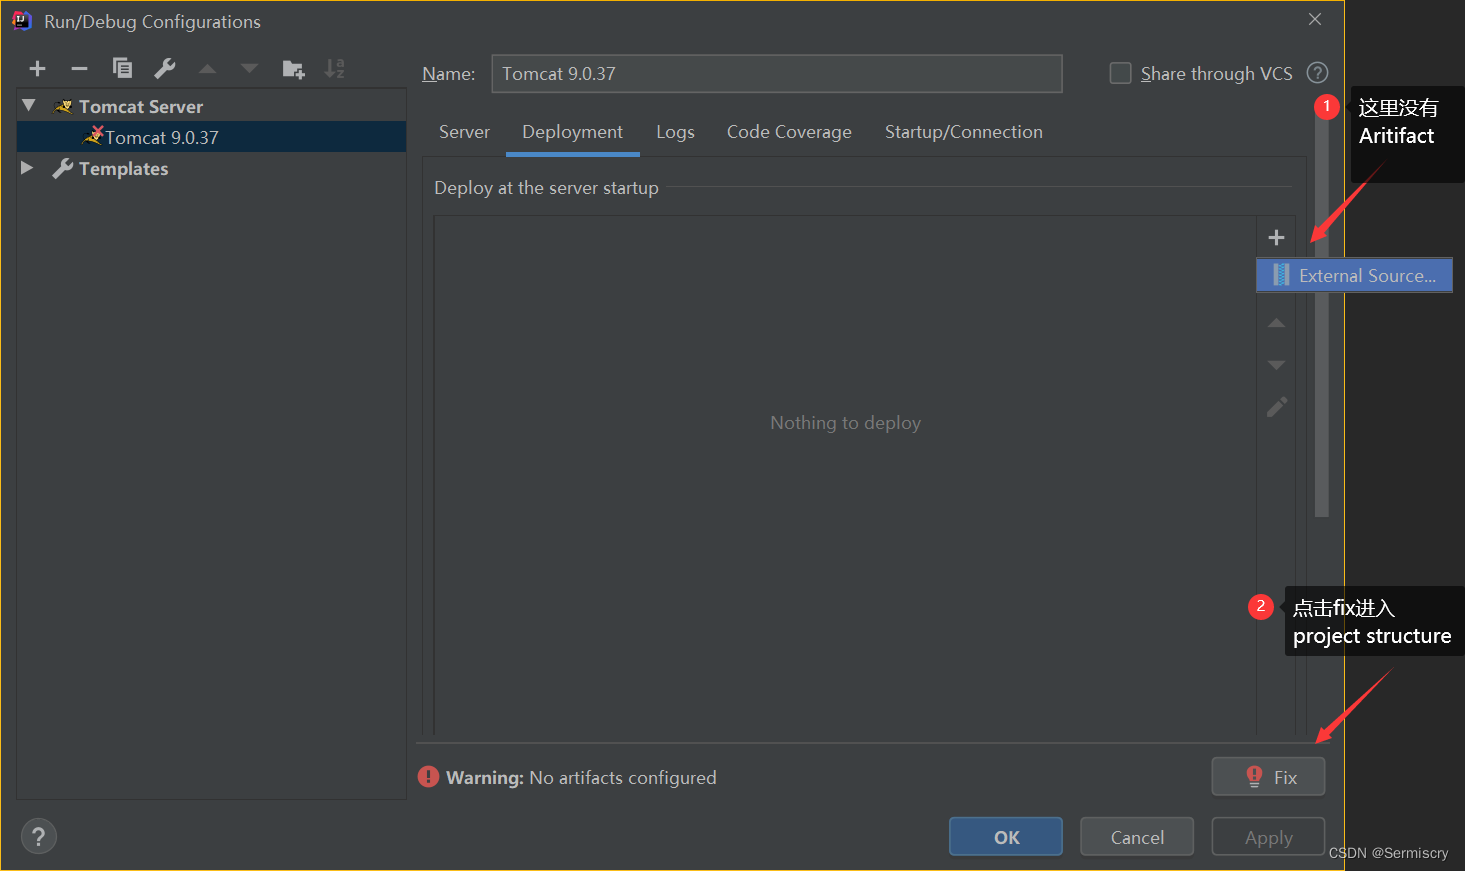
Task: Click the 'No artifacts configured' warning text
Action: point(623,777)
